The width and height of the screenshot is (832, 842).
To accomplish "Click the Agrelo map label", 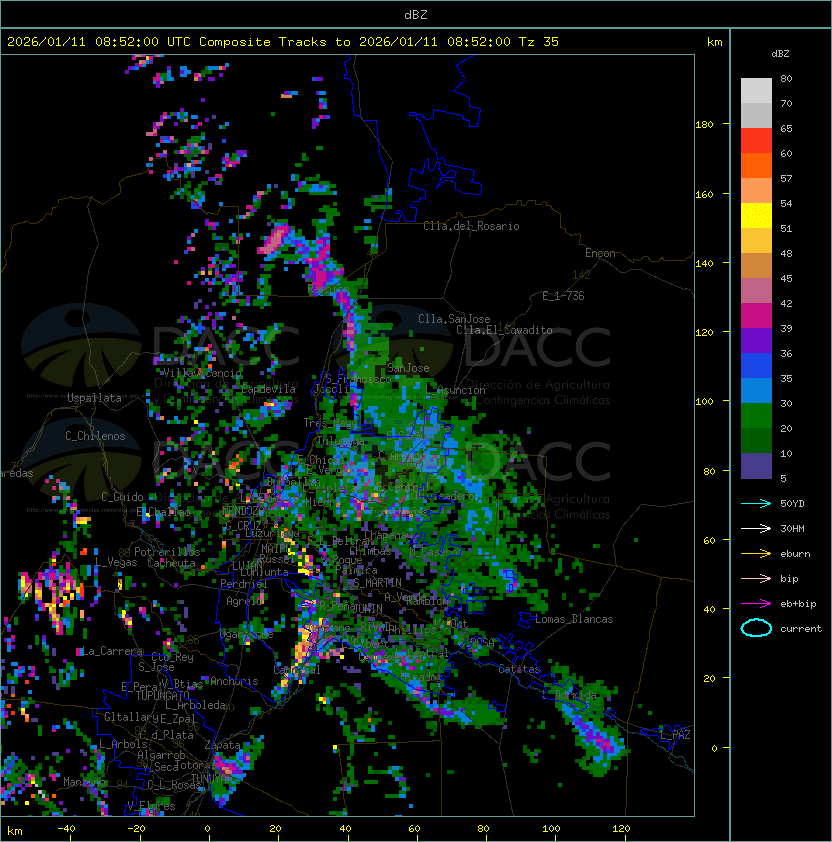I will tap(244, 601).
